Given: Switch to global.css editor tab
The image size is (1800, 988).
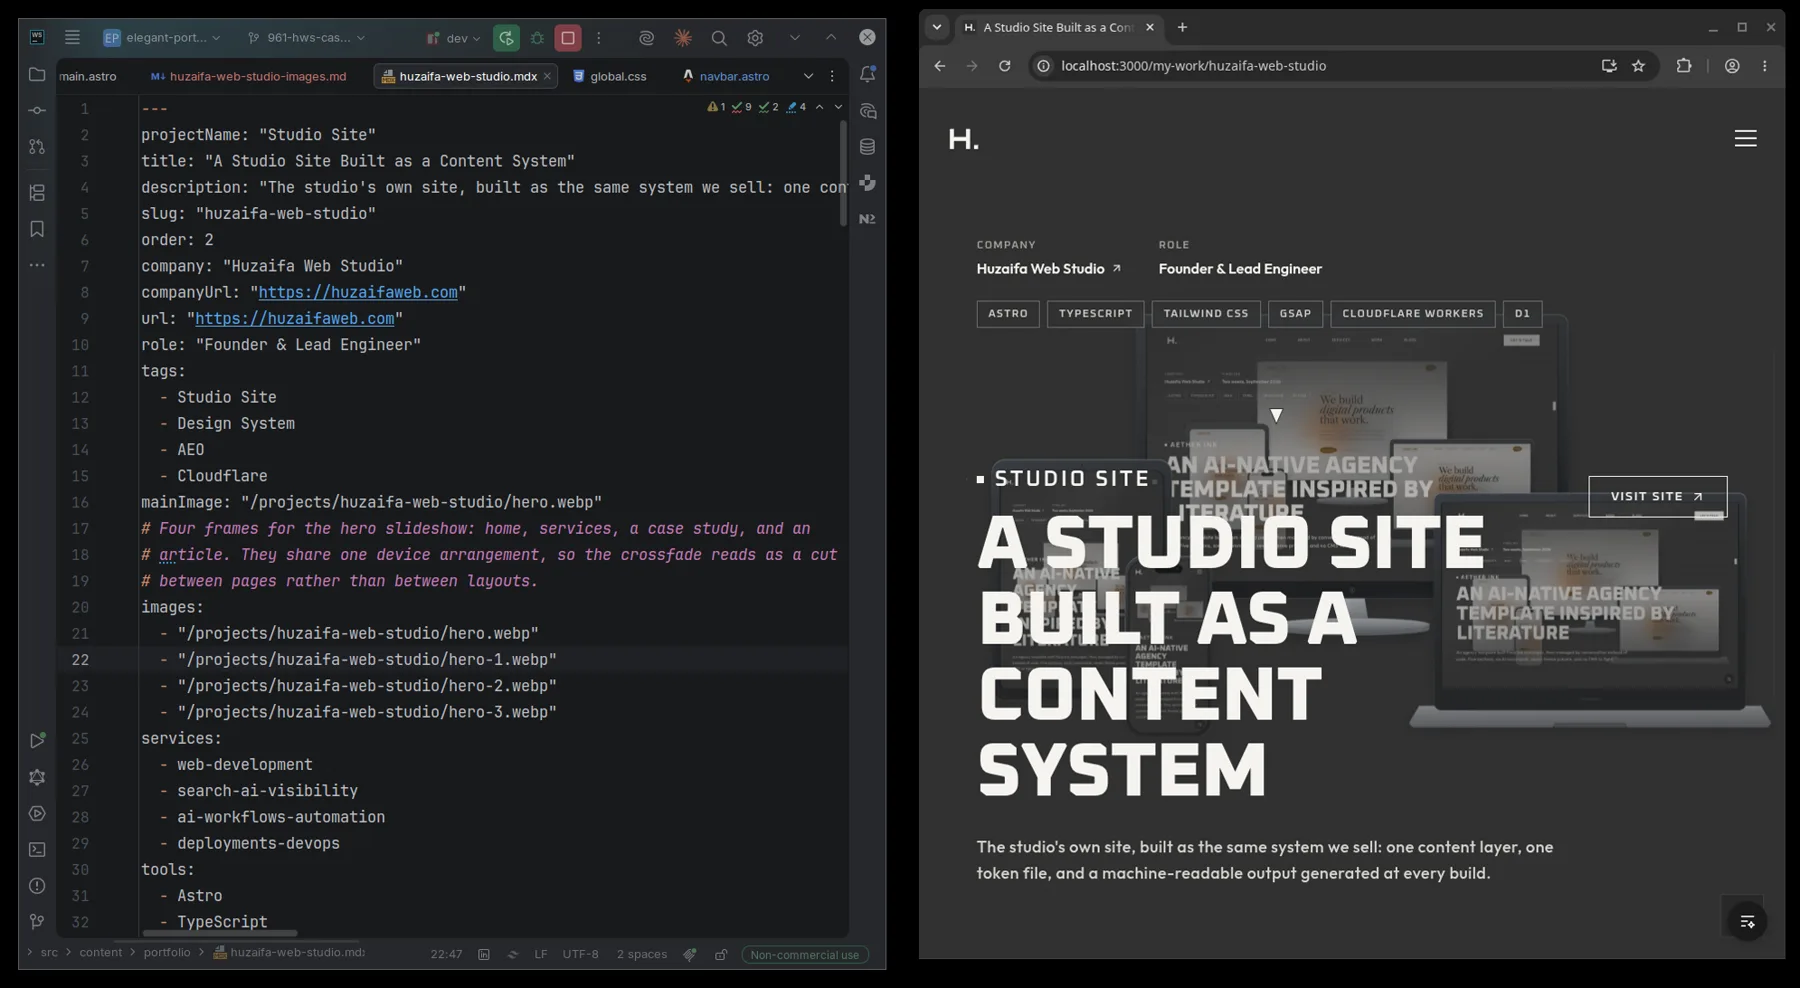Looking at the screenshot, I should [x=610, y=76].
